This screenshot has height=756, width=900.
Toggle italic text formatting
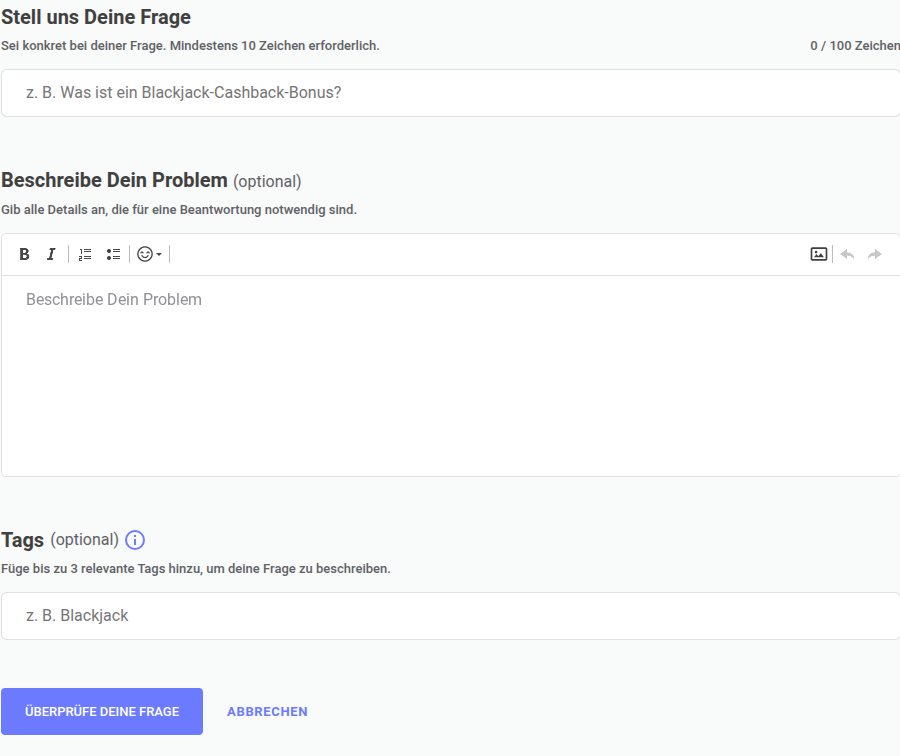(x=51, y=254)
